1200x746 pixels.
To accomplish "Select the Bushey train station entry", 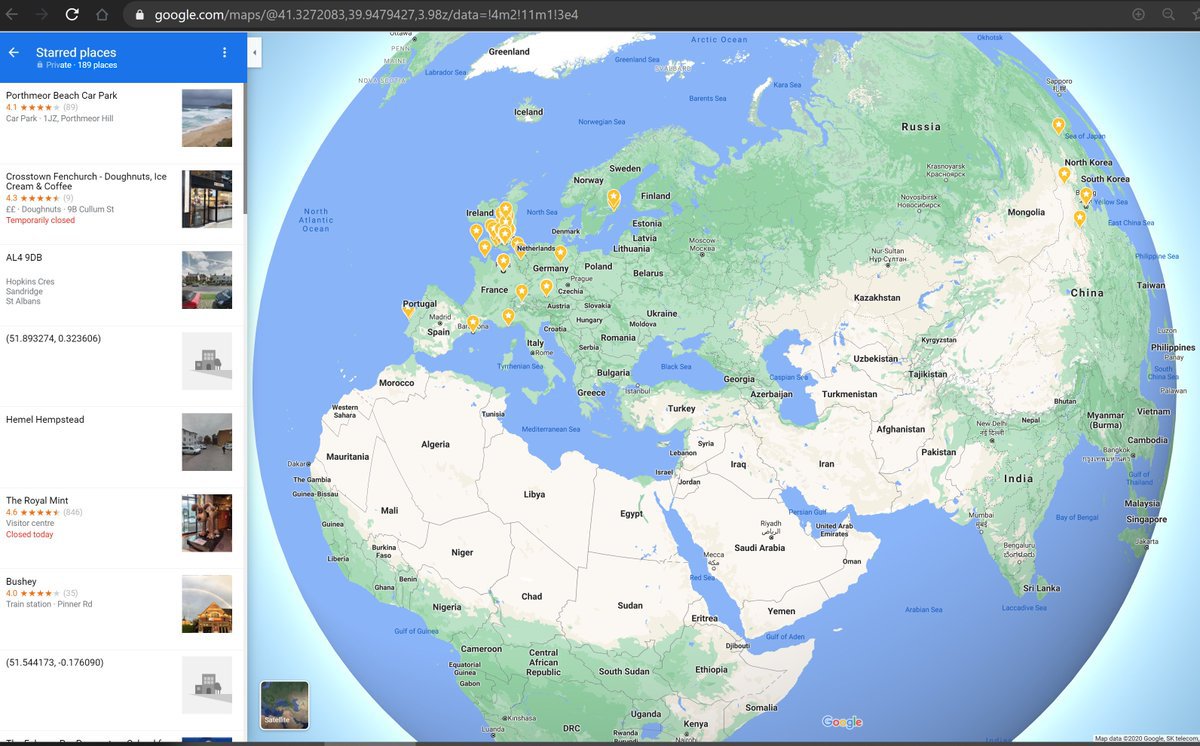I will click(x=22, y=582).
